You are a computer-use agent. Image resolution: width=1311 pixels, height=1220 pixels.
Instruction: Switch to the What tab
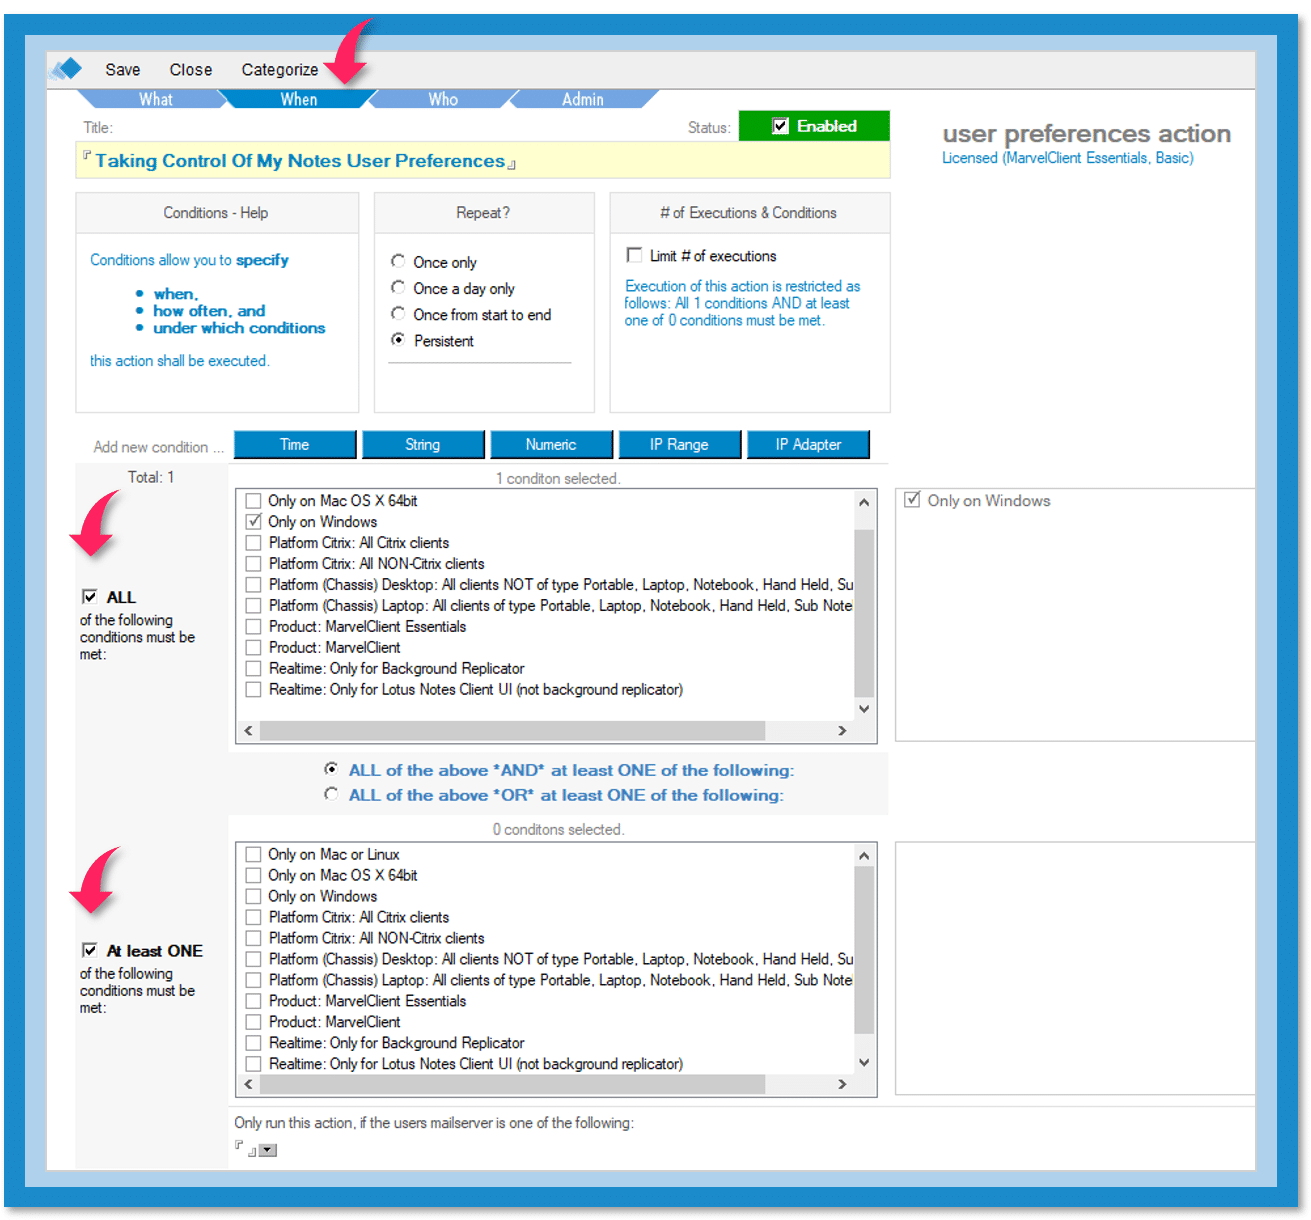coord(155,99)
